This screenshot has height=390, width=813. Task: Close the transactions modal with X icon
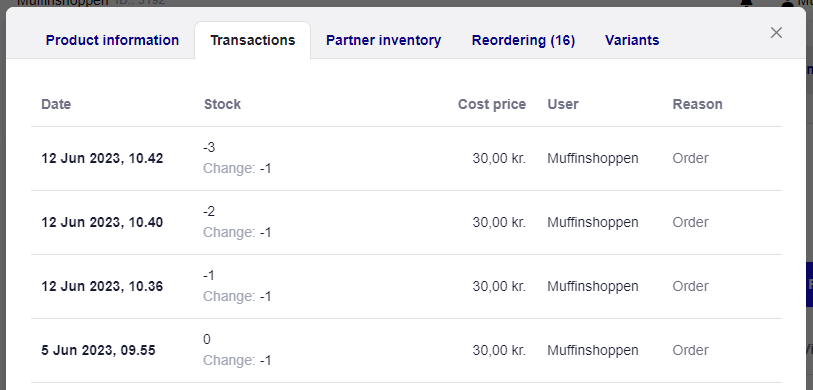point(776,33)
